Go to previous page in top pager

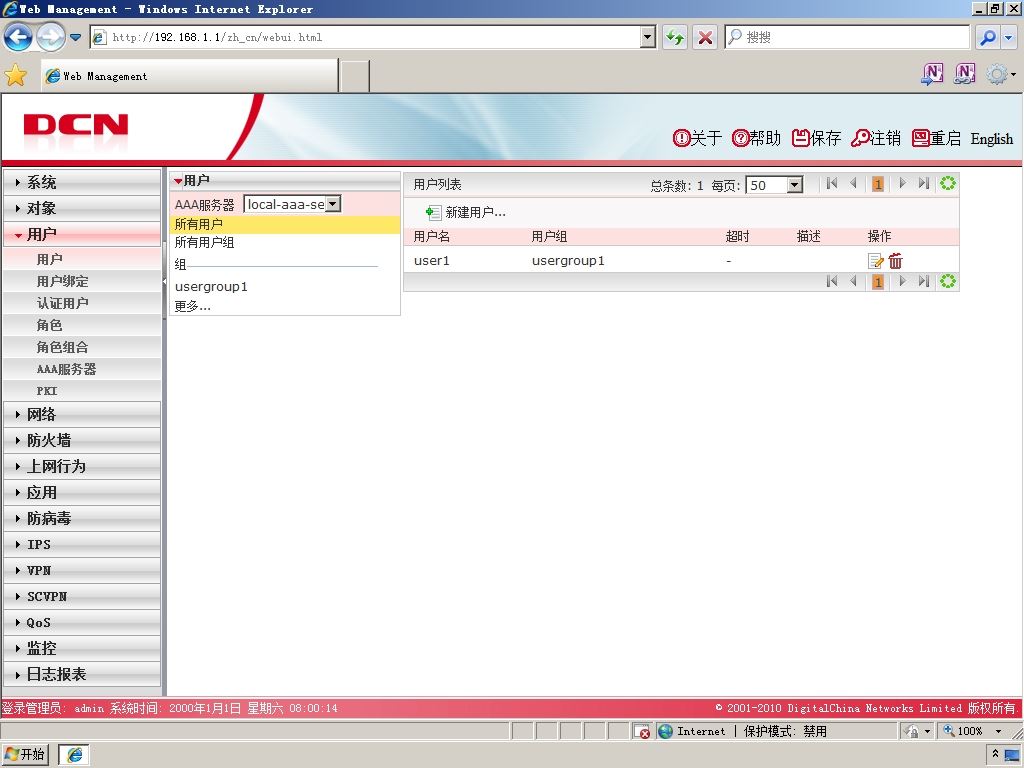click(854, 184)
